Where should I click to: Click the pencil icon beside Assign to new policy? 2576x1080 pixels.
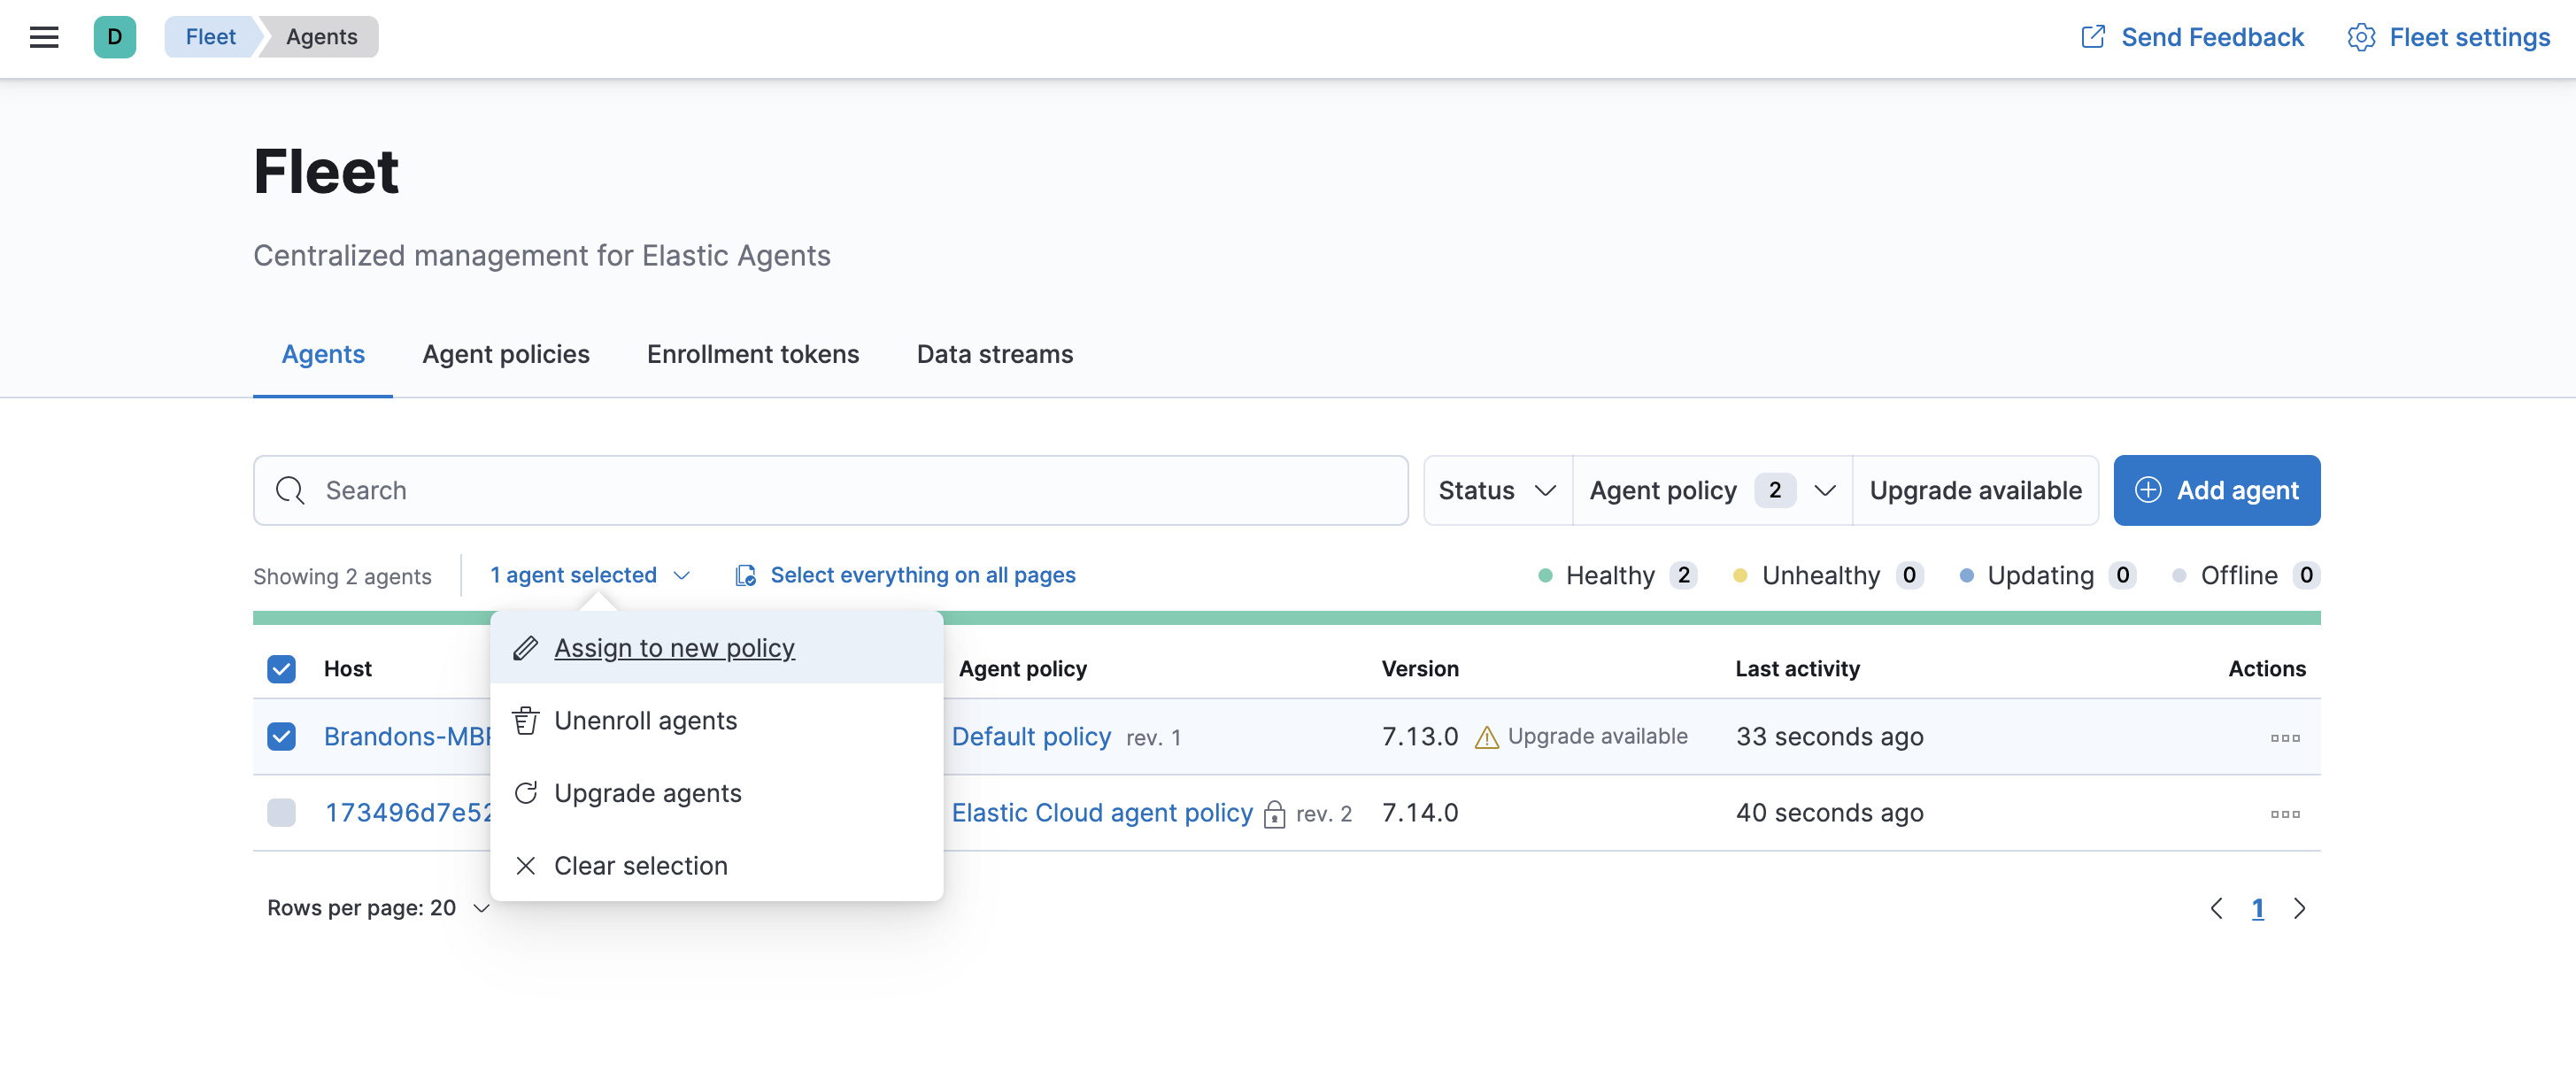click(x=525, y=648)
